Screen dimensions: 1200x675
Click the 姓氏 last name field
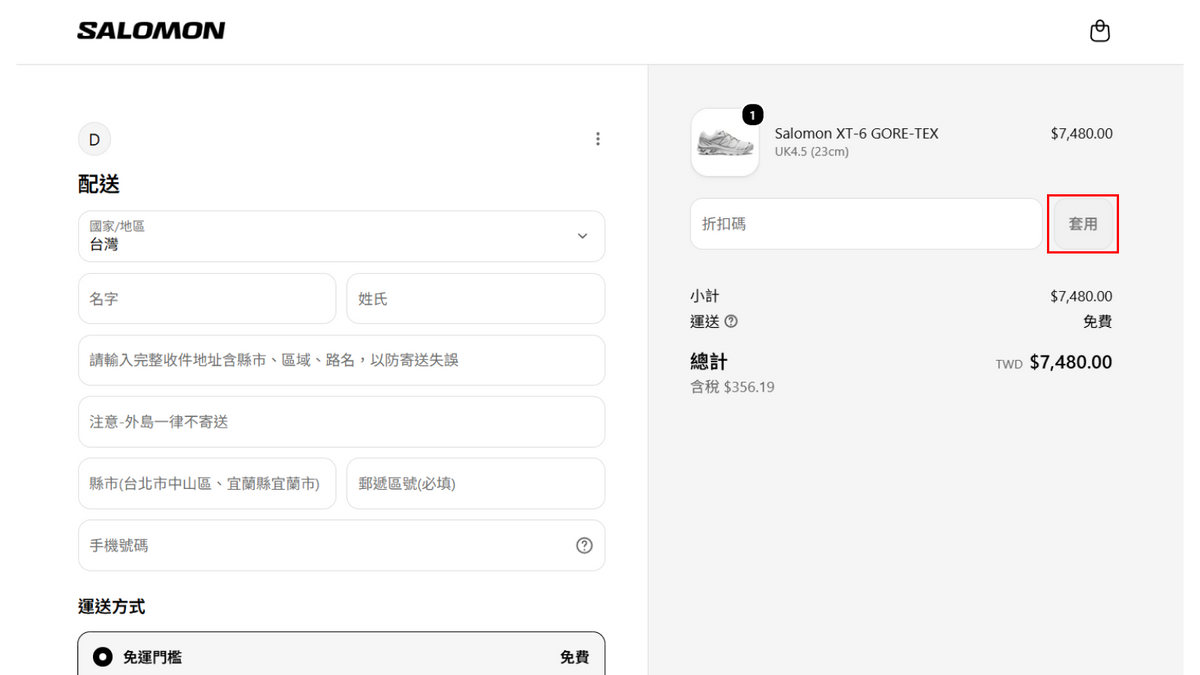click(476, 299)
